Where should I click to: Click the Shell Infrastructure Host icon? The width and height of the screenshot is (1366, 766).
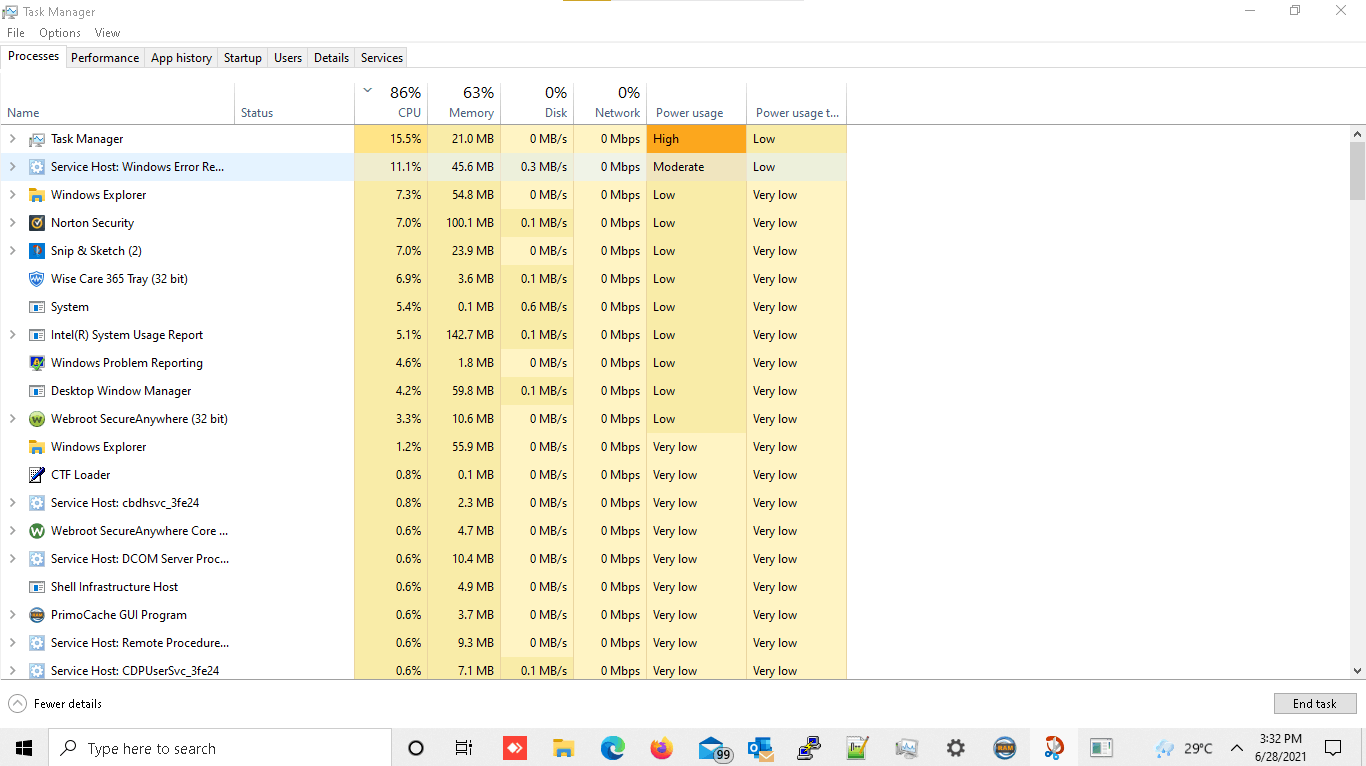pos(37,587)
